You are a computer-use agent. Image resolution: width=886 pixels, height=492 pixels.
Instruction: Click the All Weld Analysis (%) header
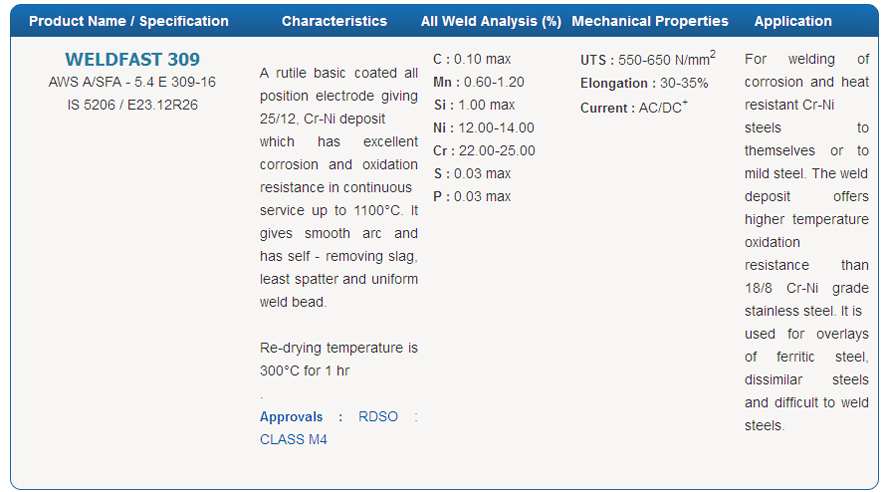pyautogui.click(x=491, y=21)
